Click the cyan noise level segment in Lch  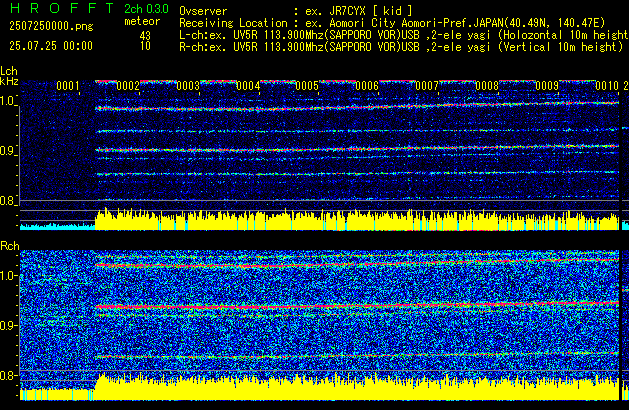pos(57,227)
